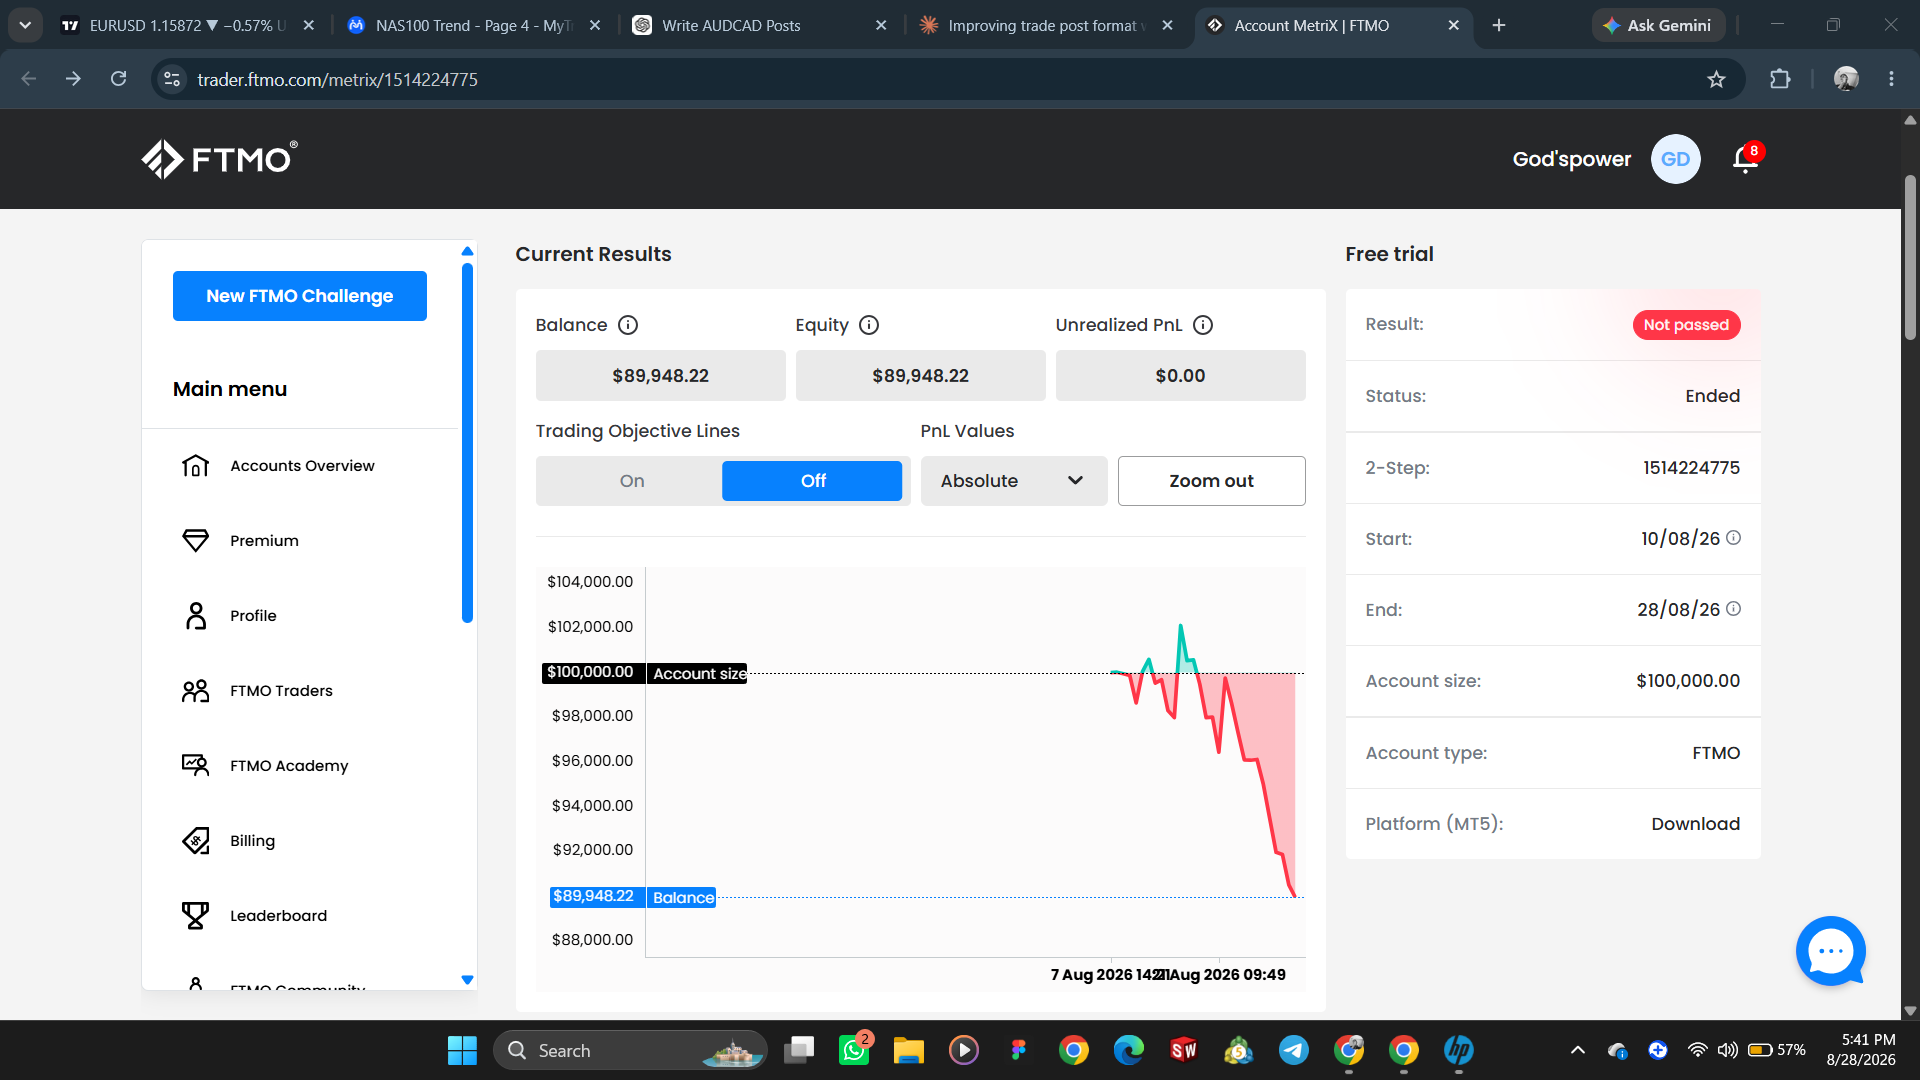Open the Leaderboard menu item

[x=278, y=916]
